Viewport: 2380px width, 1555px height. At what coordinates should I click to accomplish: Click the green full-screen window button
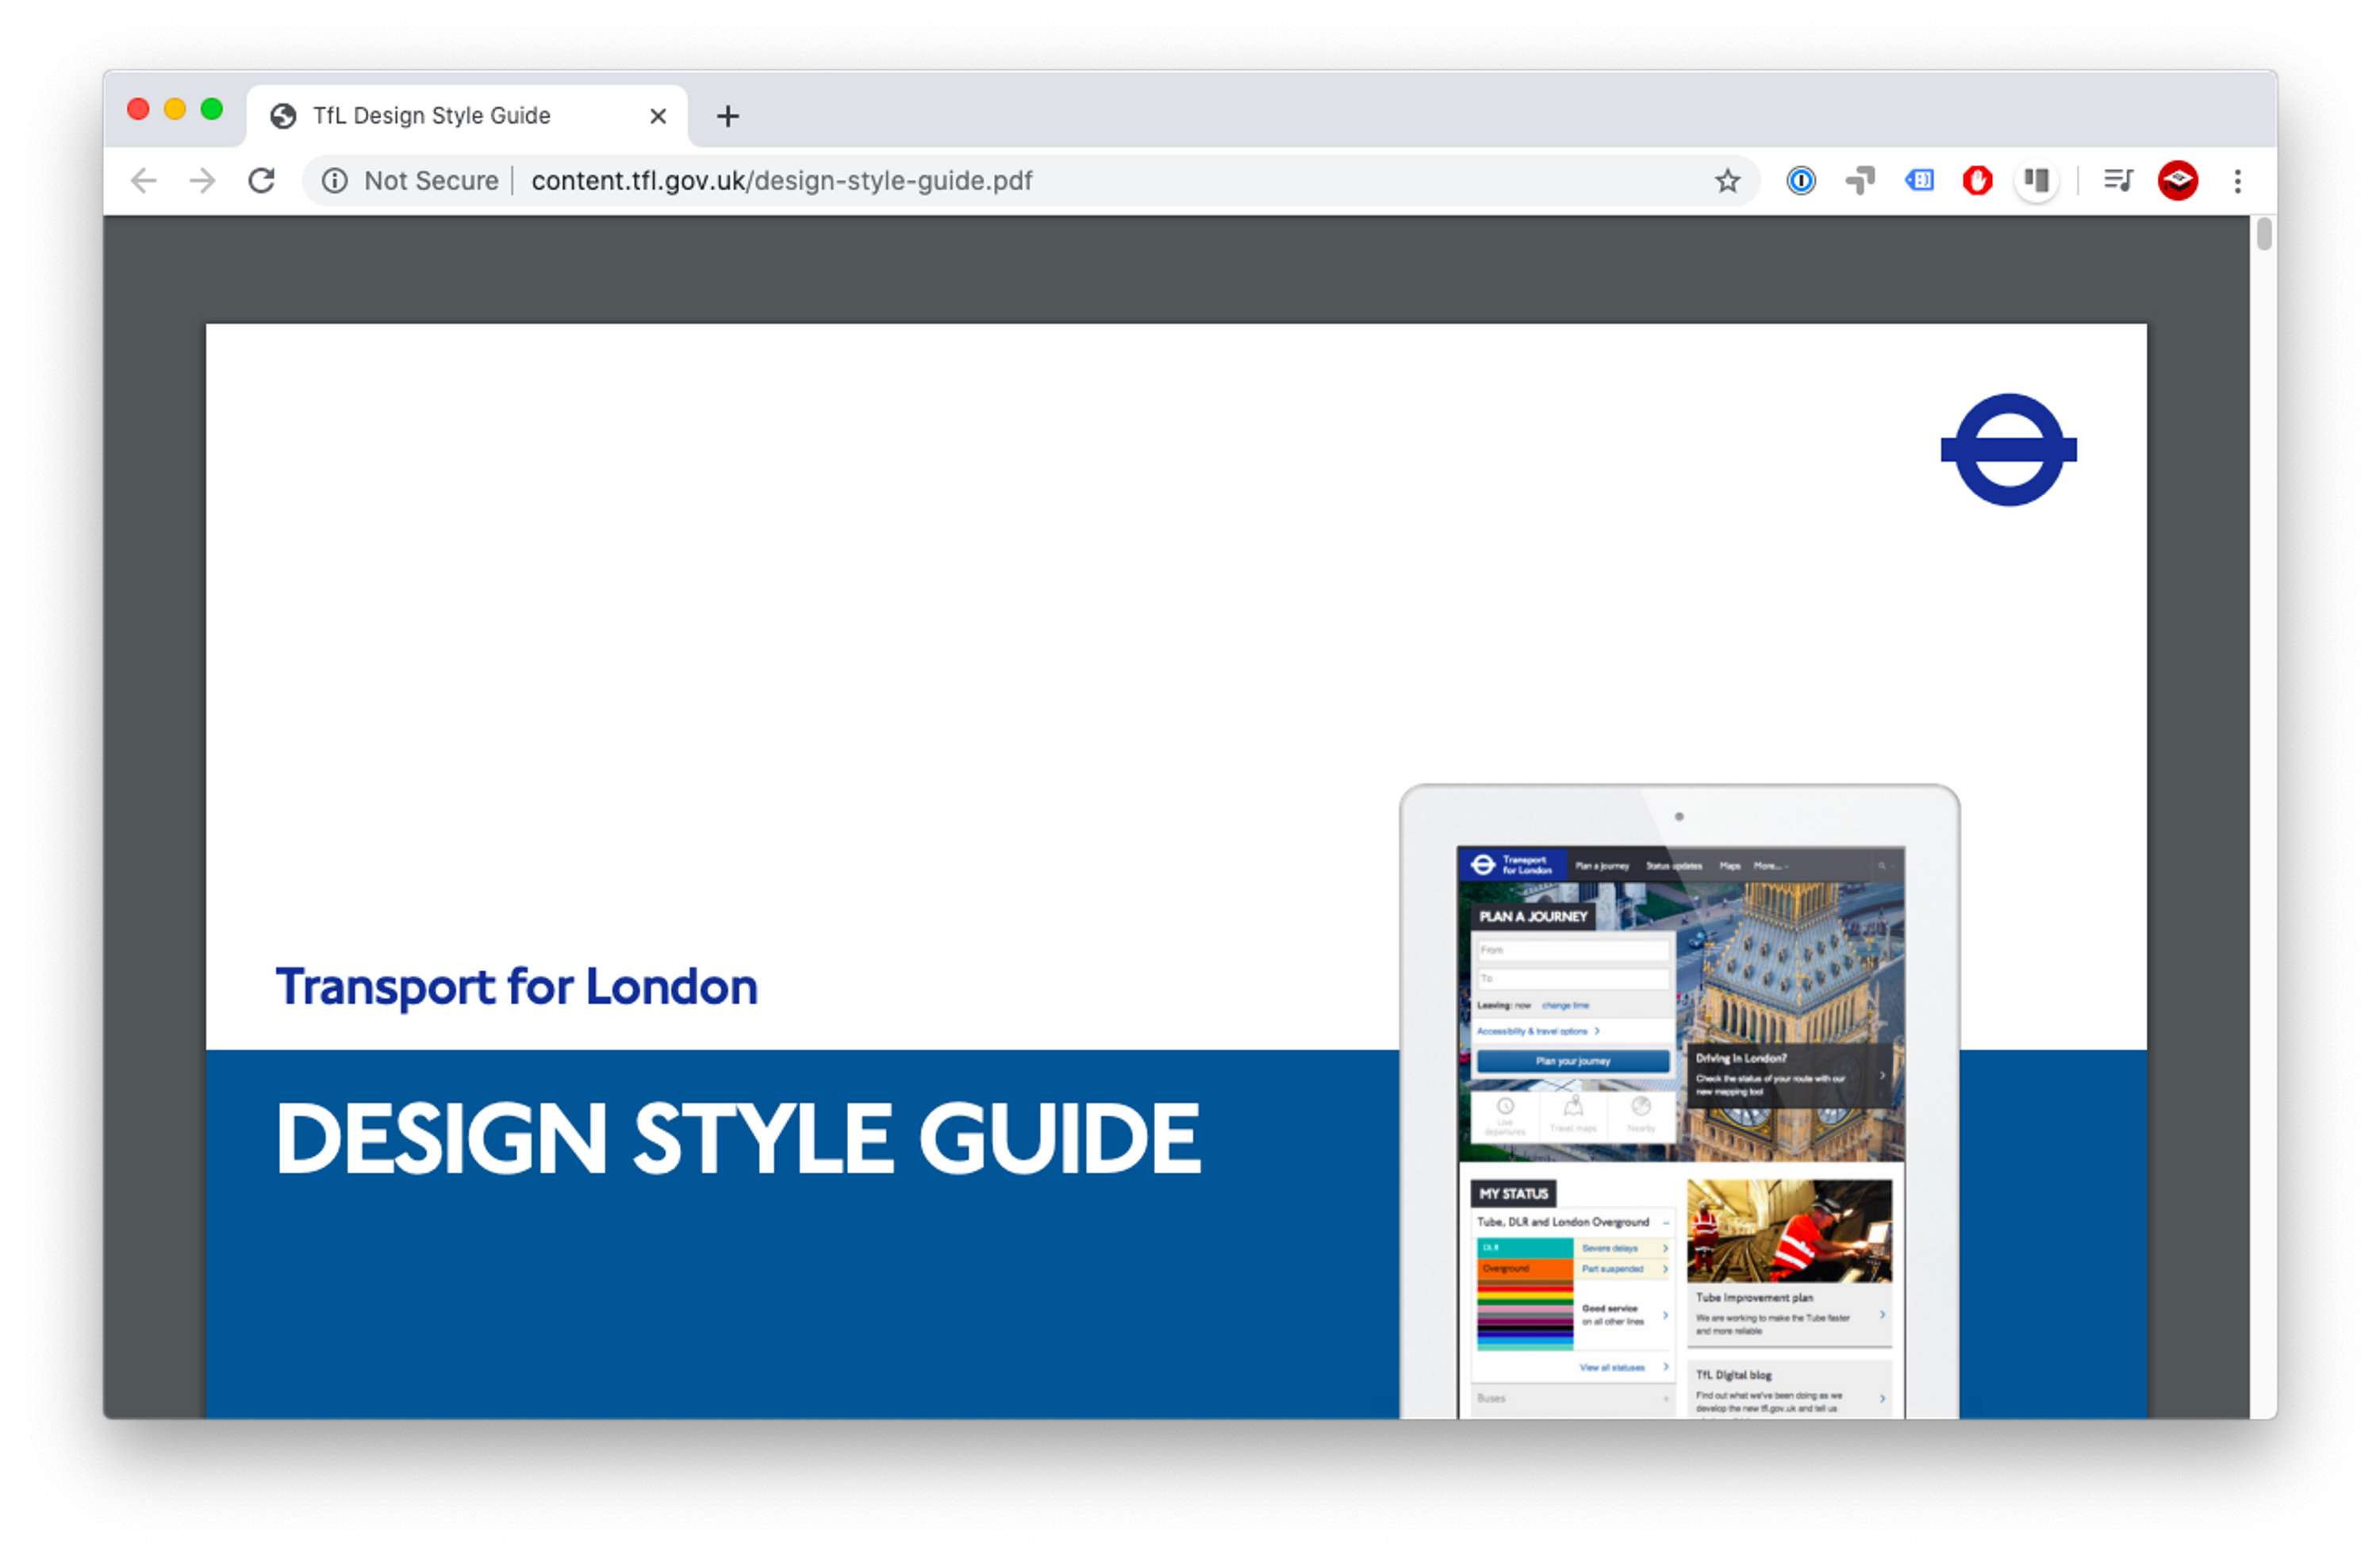(212, 109)
